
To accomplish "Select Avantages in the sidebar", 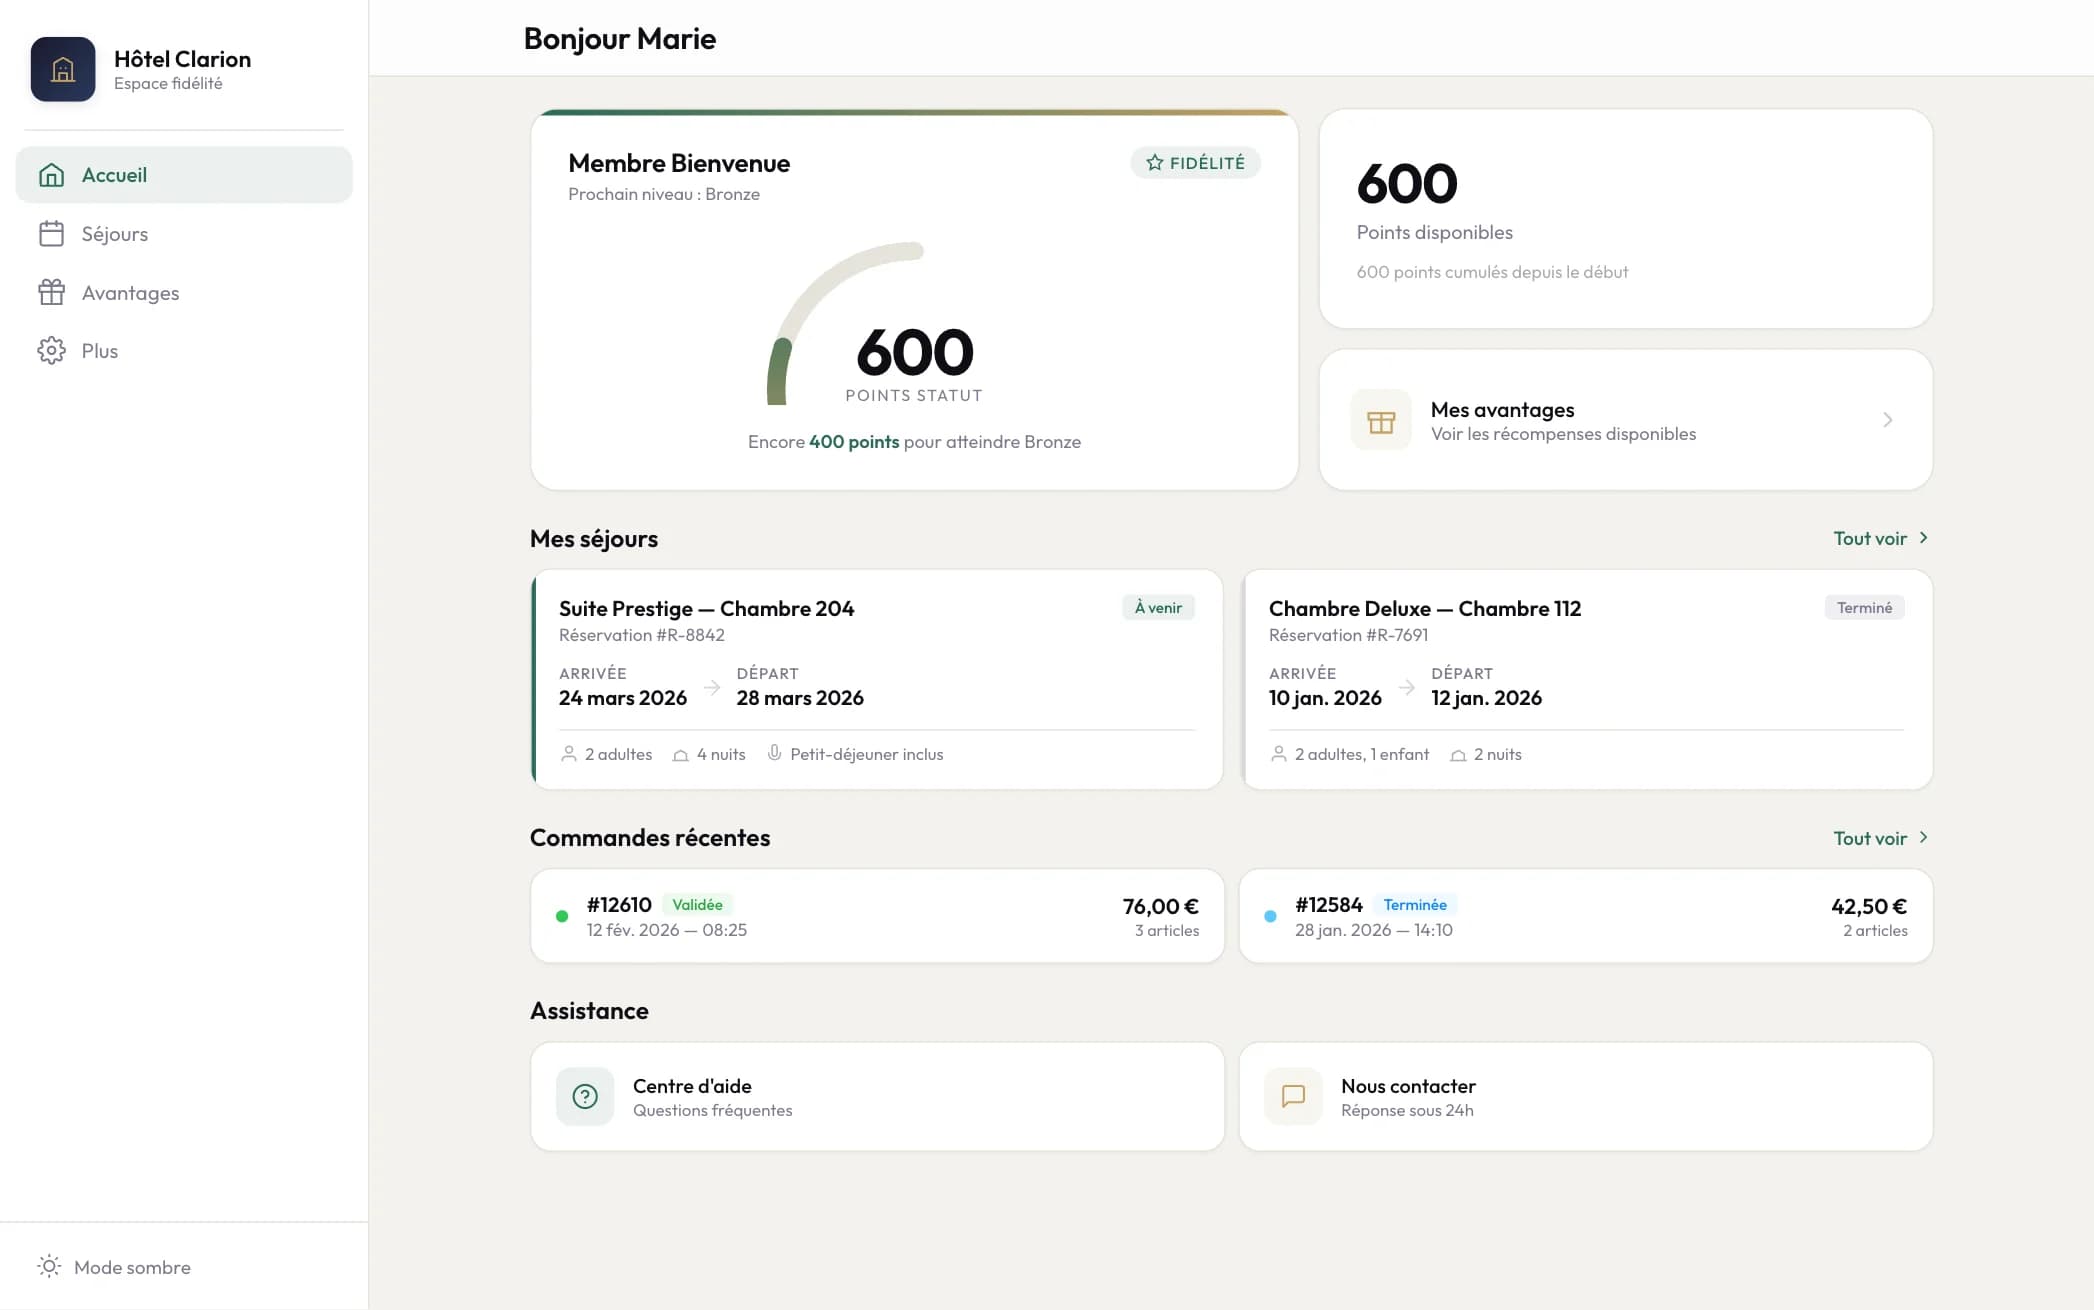I will [130, 292].
